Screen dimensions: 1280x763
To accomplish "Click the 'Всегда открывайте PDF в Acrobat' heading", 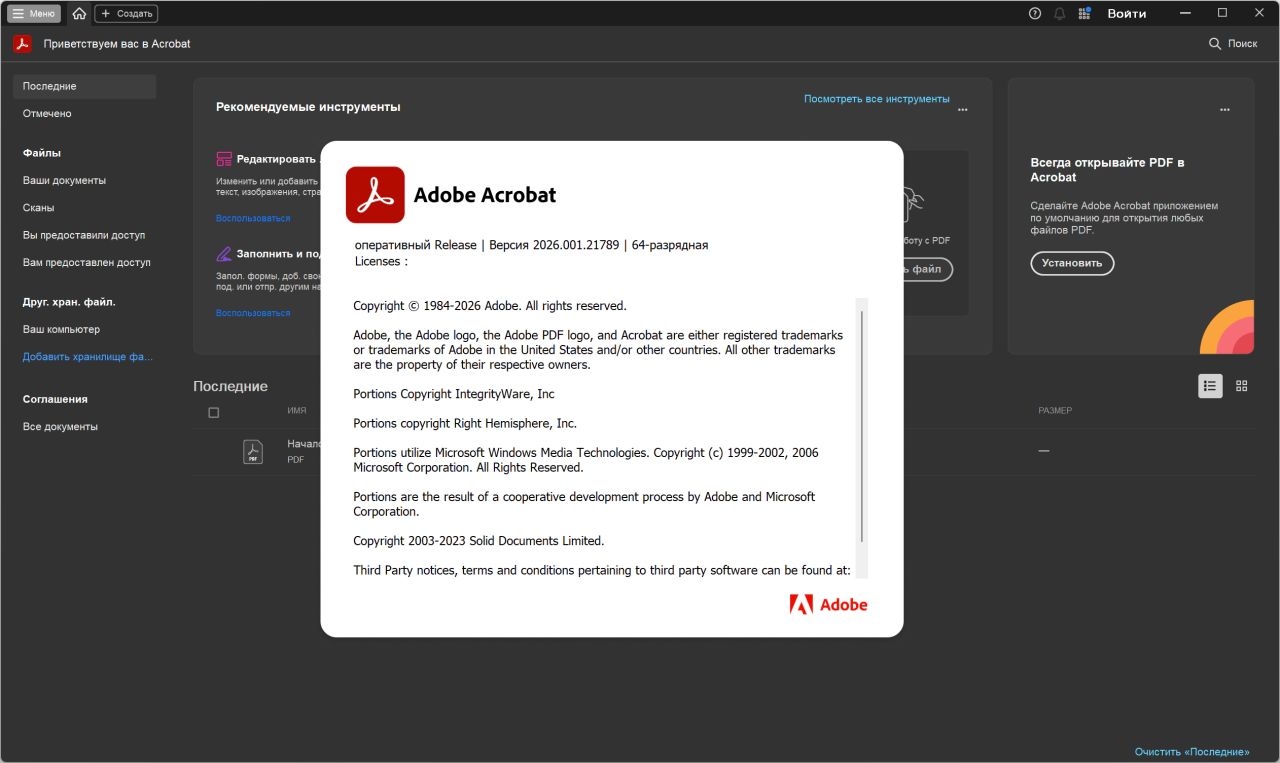I will [1108, 170].
